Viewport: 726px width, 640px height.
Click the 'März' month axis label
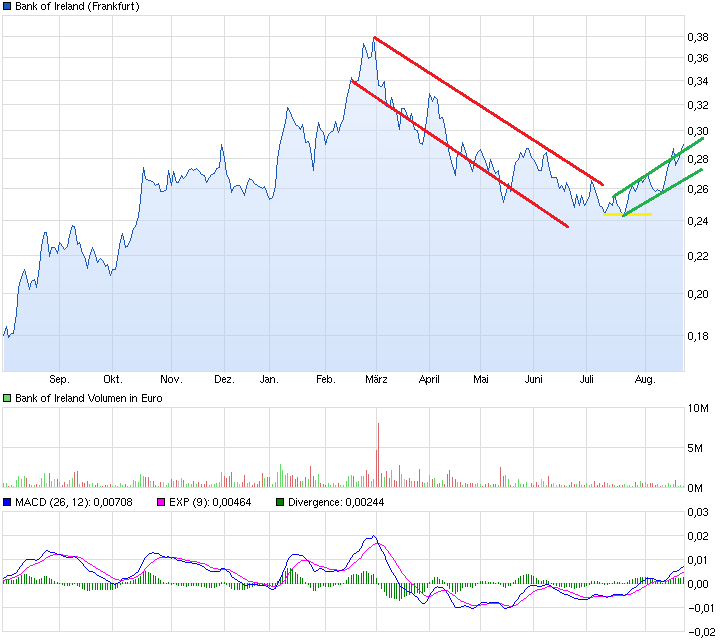[376, 380]
